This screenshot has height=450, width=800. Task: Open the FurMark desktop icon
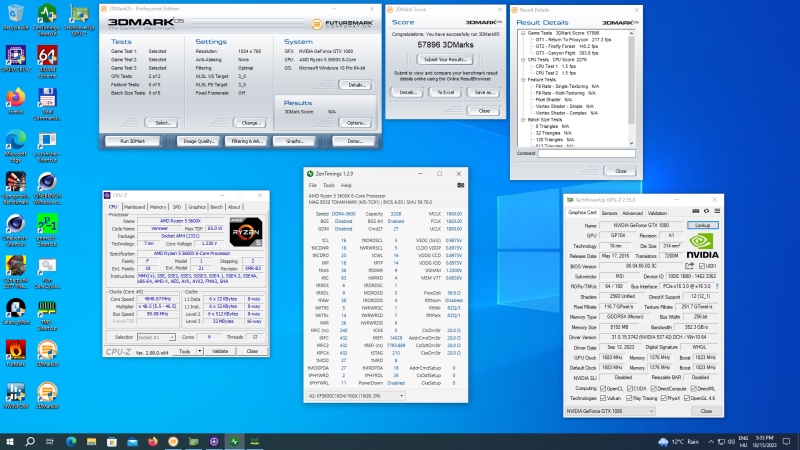16,353
